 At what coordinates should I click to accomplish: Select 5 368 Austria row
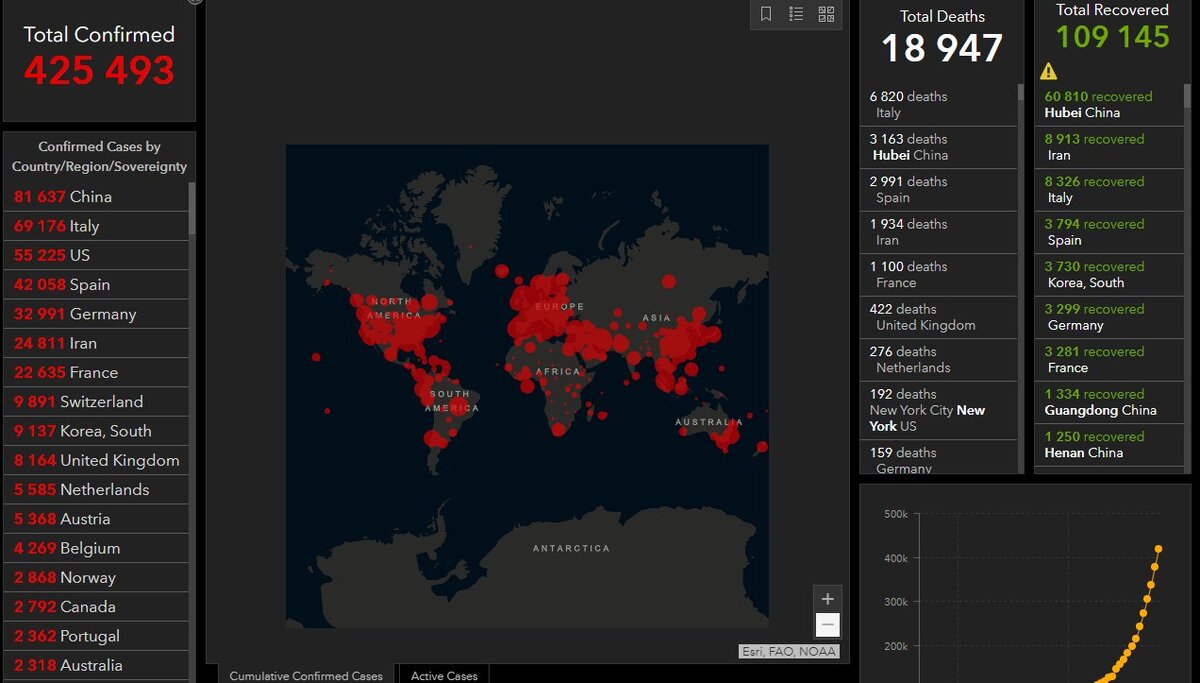pos(96,519)
